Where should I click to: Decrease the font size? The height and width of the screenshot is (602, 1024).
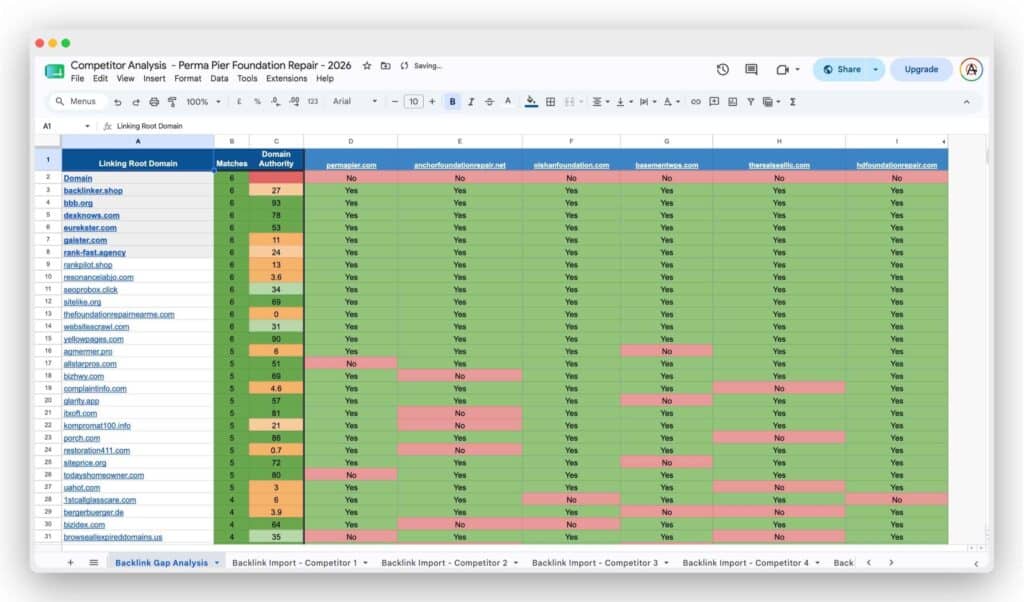(394, 102)
